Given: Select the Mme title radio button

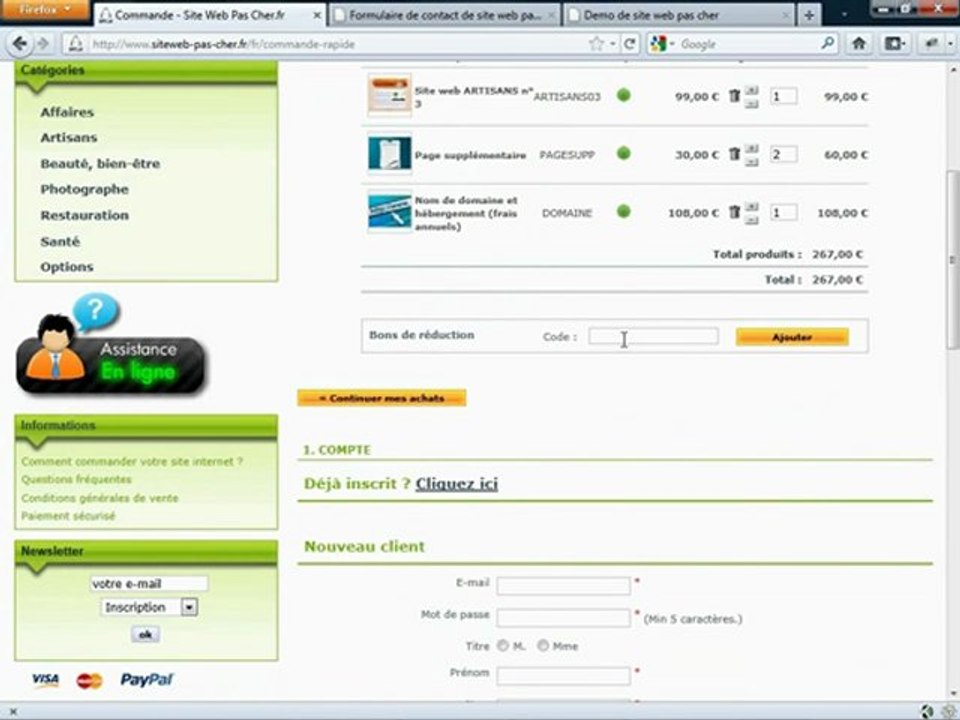Looking at the screenshot, I should coord(542,645).
